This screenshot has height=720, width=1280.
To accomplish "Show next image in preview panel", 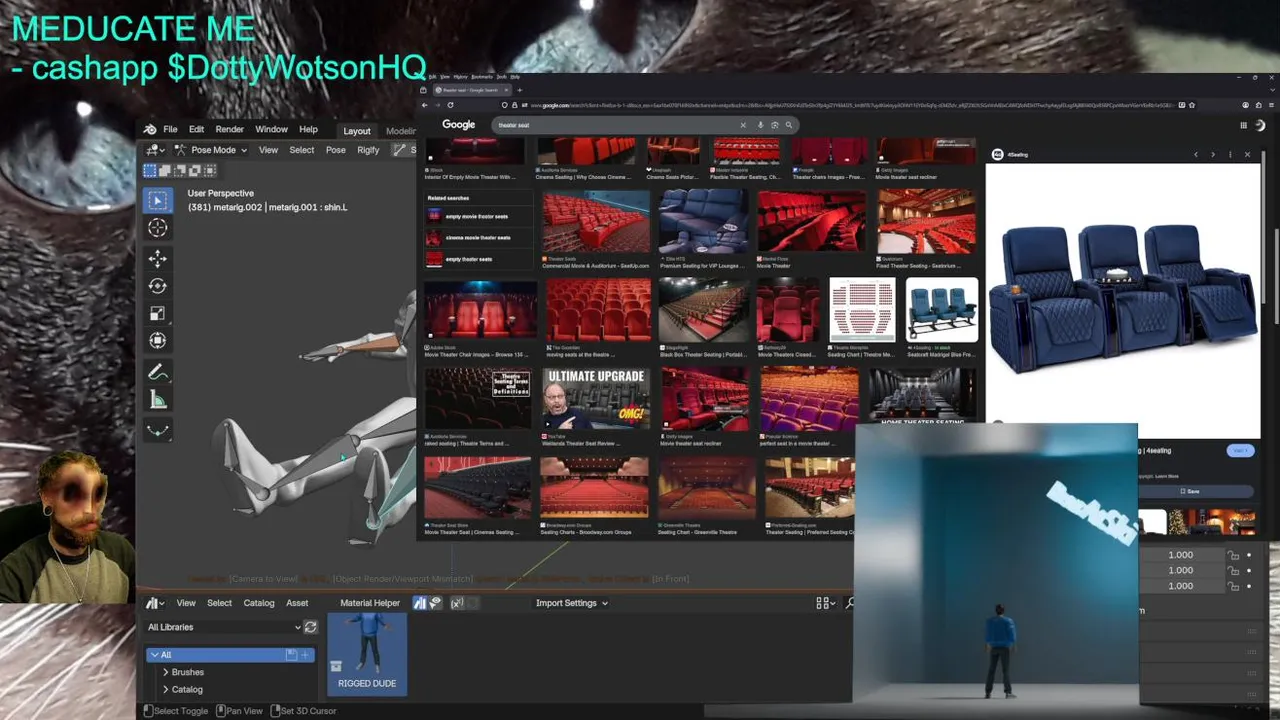I will tap(1213, 154).
